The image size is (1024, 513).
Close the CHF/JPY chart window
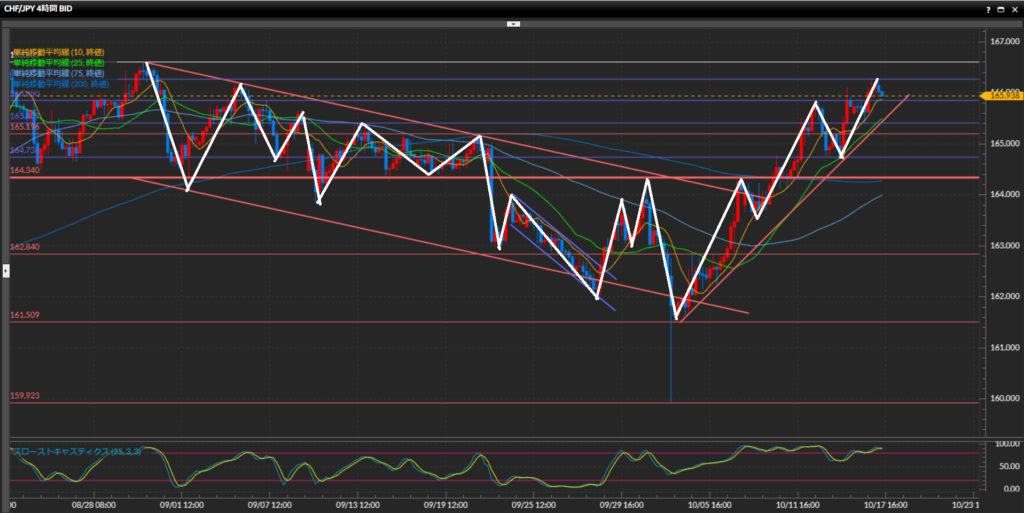point(1013,8)
